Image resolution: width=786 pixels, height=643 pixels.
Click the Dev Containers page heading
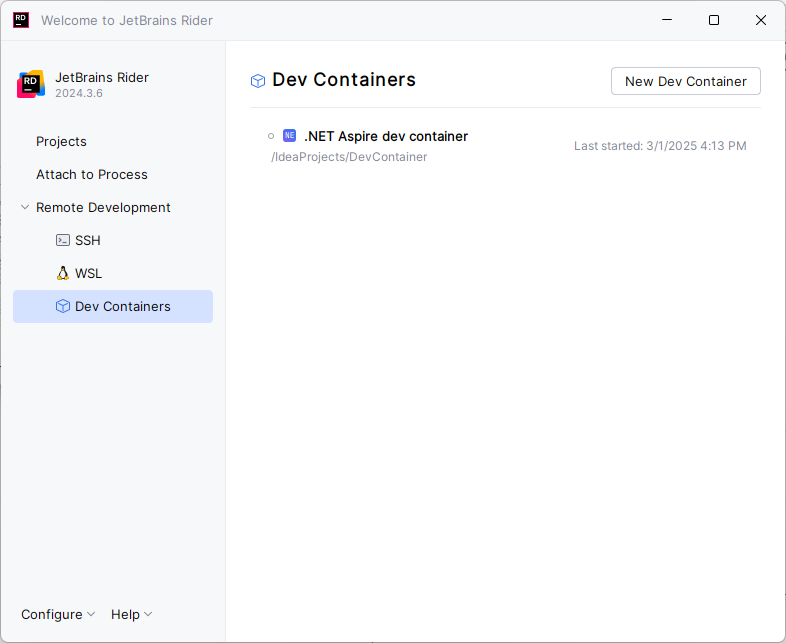point(344,80)
